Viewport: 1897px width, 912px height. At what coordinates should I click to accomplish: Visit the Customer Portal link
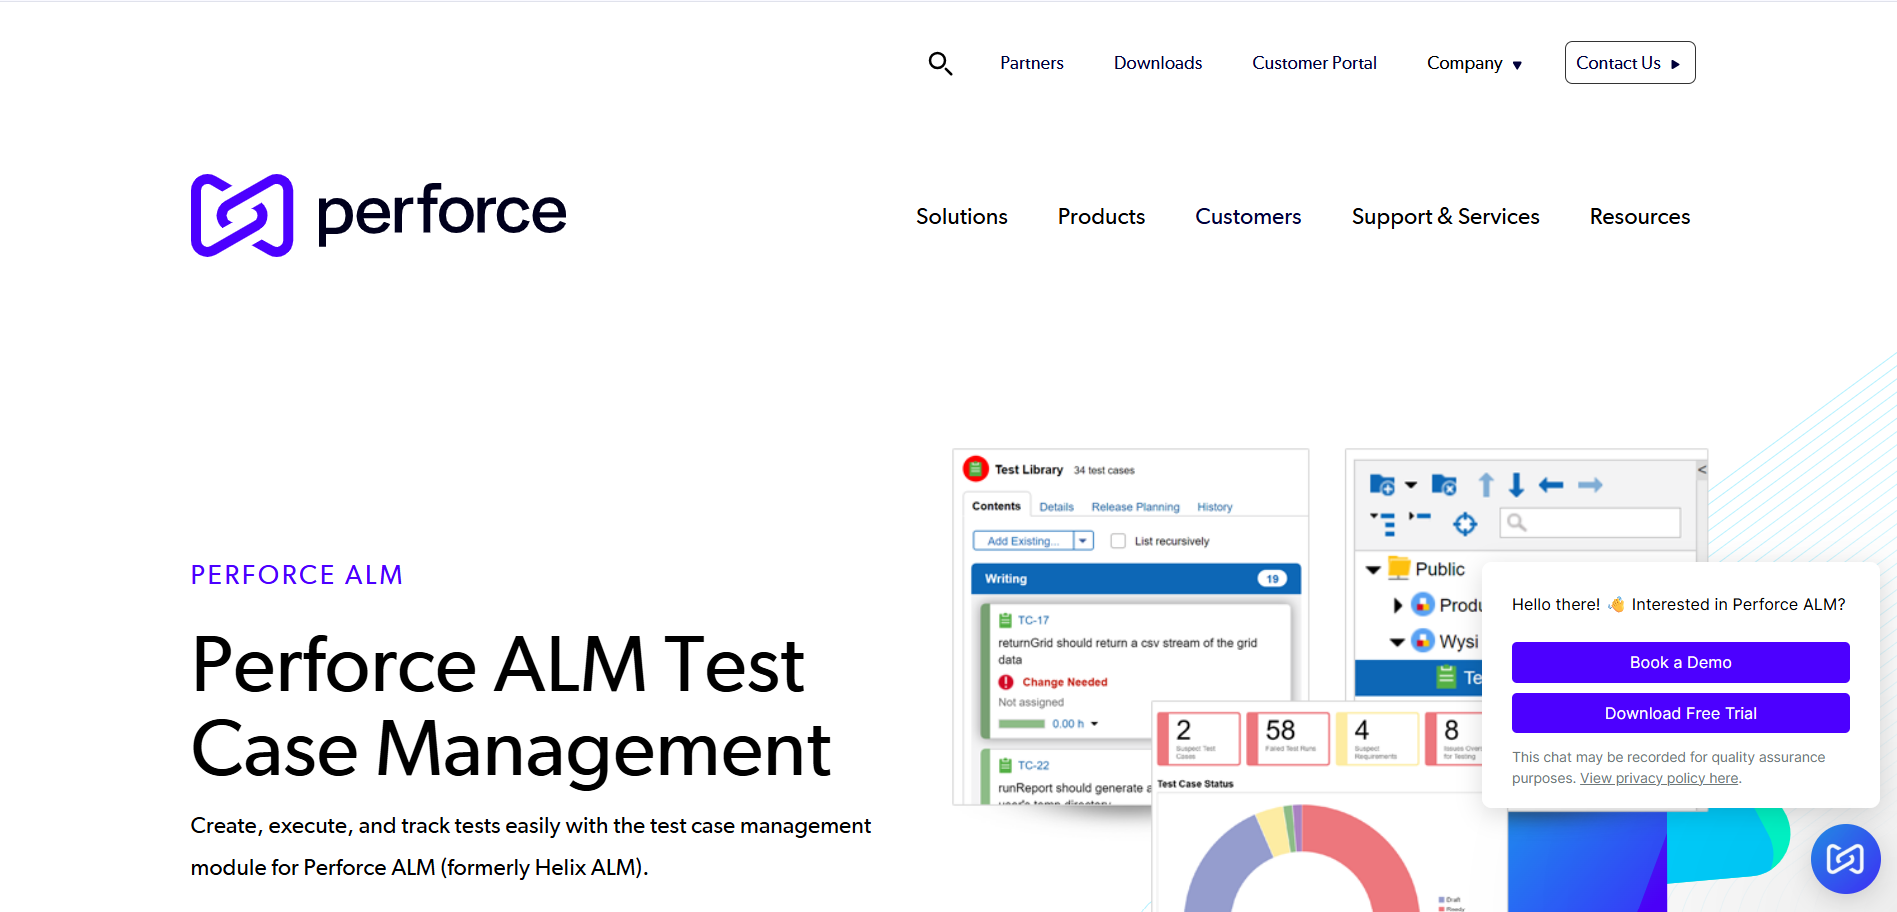click(1314, 63)
